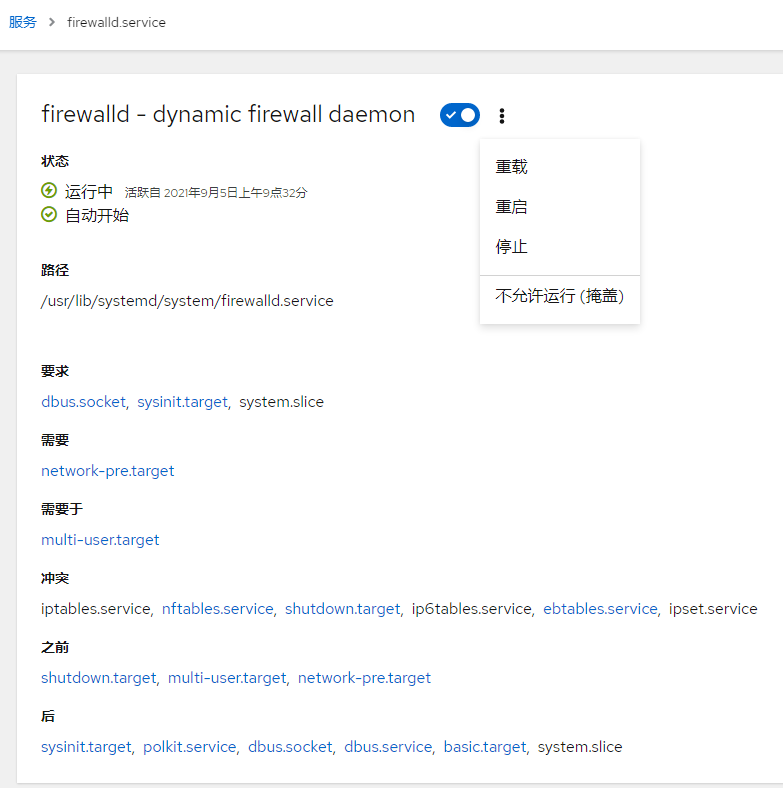Click iptables.service text under 冲突
Viewport: 783px width, 788px height.
(x=95, y=609)
